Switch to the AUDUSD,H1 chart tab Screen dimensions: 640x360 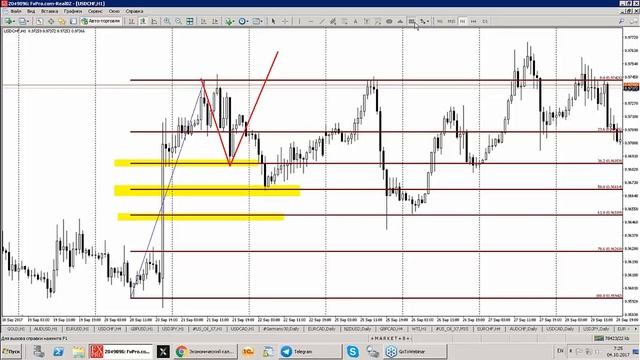(45, 329)
